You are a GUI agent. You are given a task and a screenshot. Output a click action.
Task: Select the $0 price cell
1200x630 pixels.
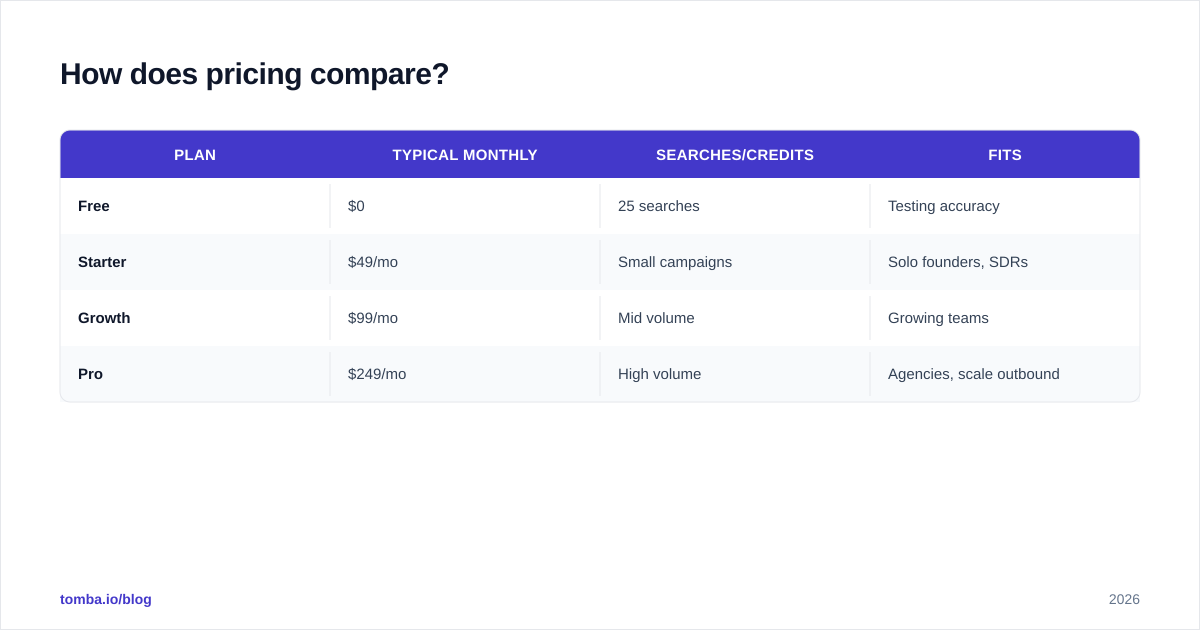pos(465,206)
